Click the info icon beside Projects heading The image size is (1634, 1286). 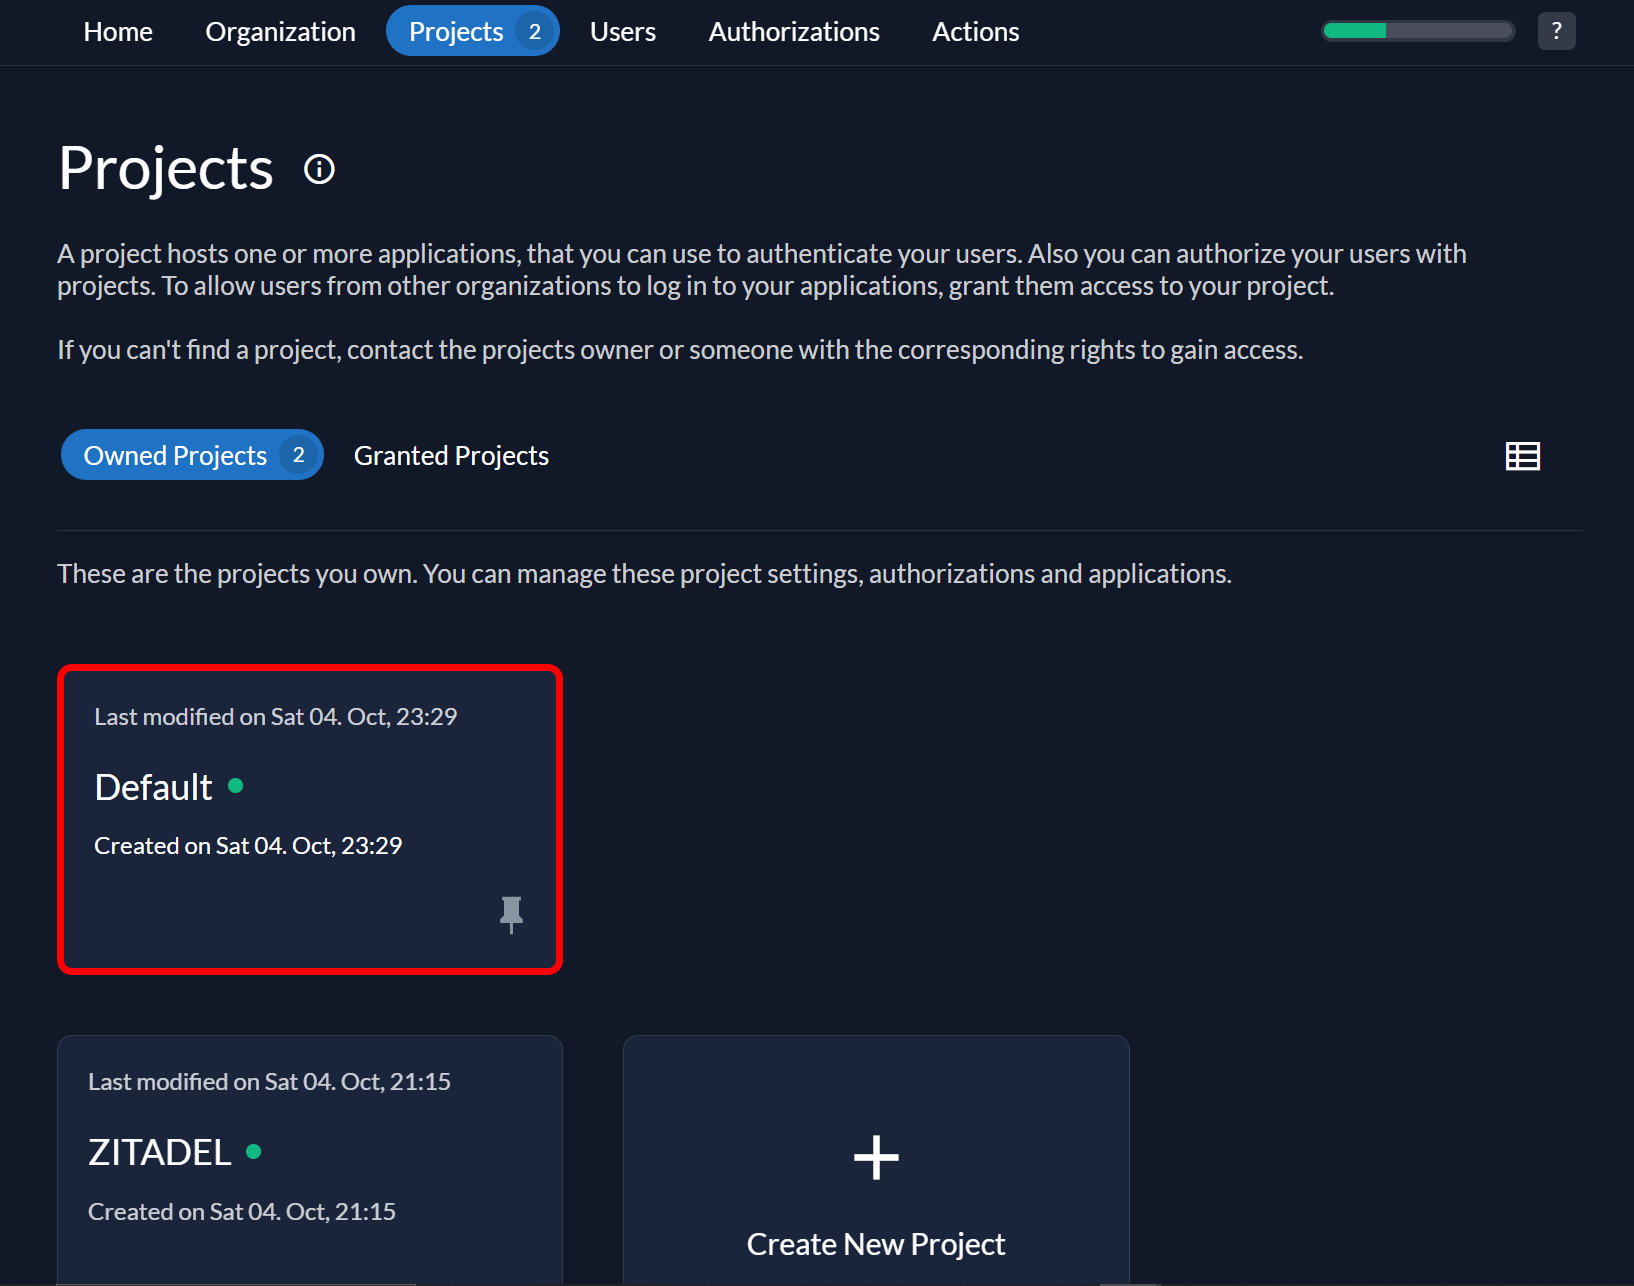(319, 169)
